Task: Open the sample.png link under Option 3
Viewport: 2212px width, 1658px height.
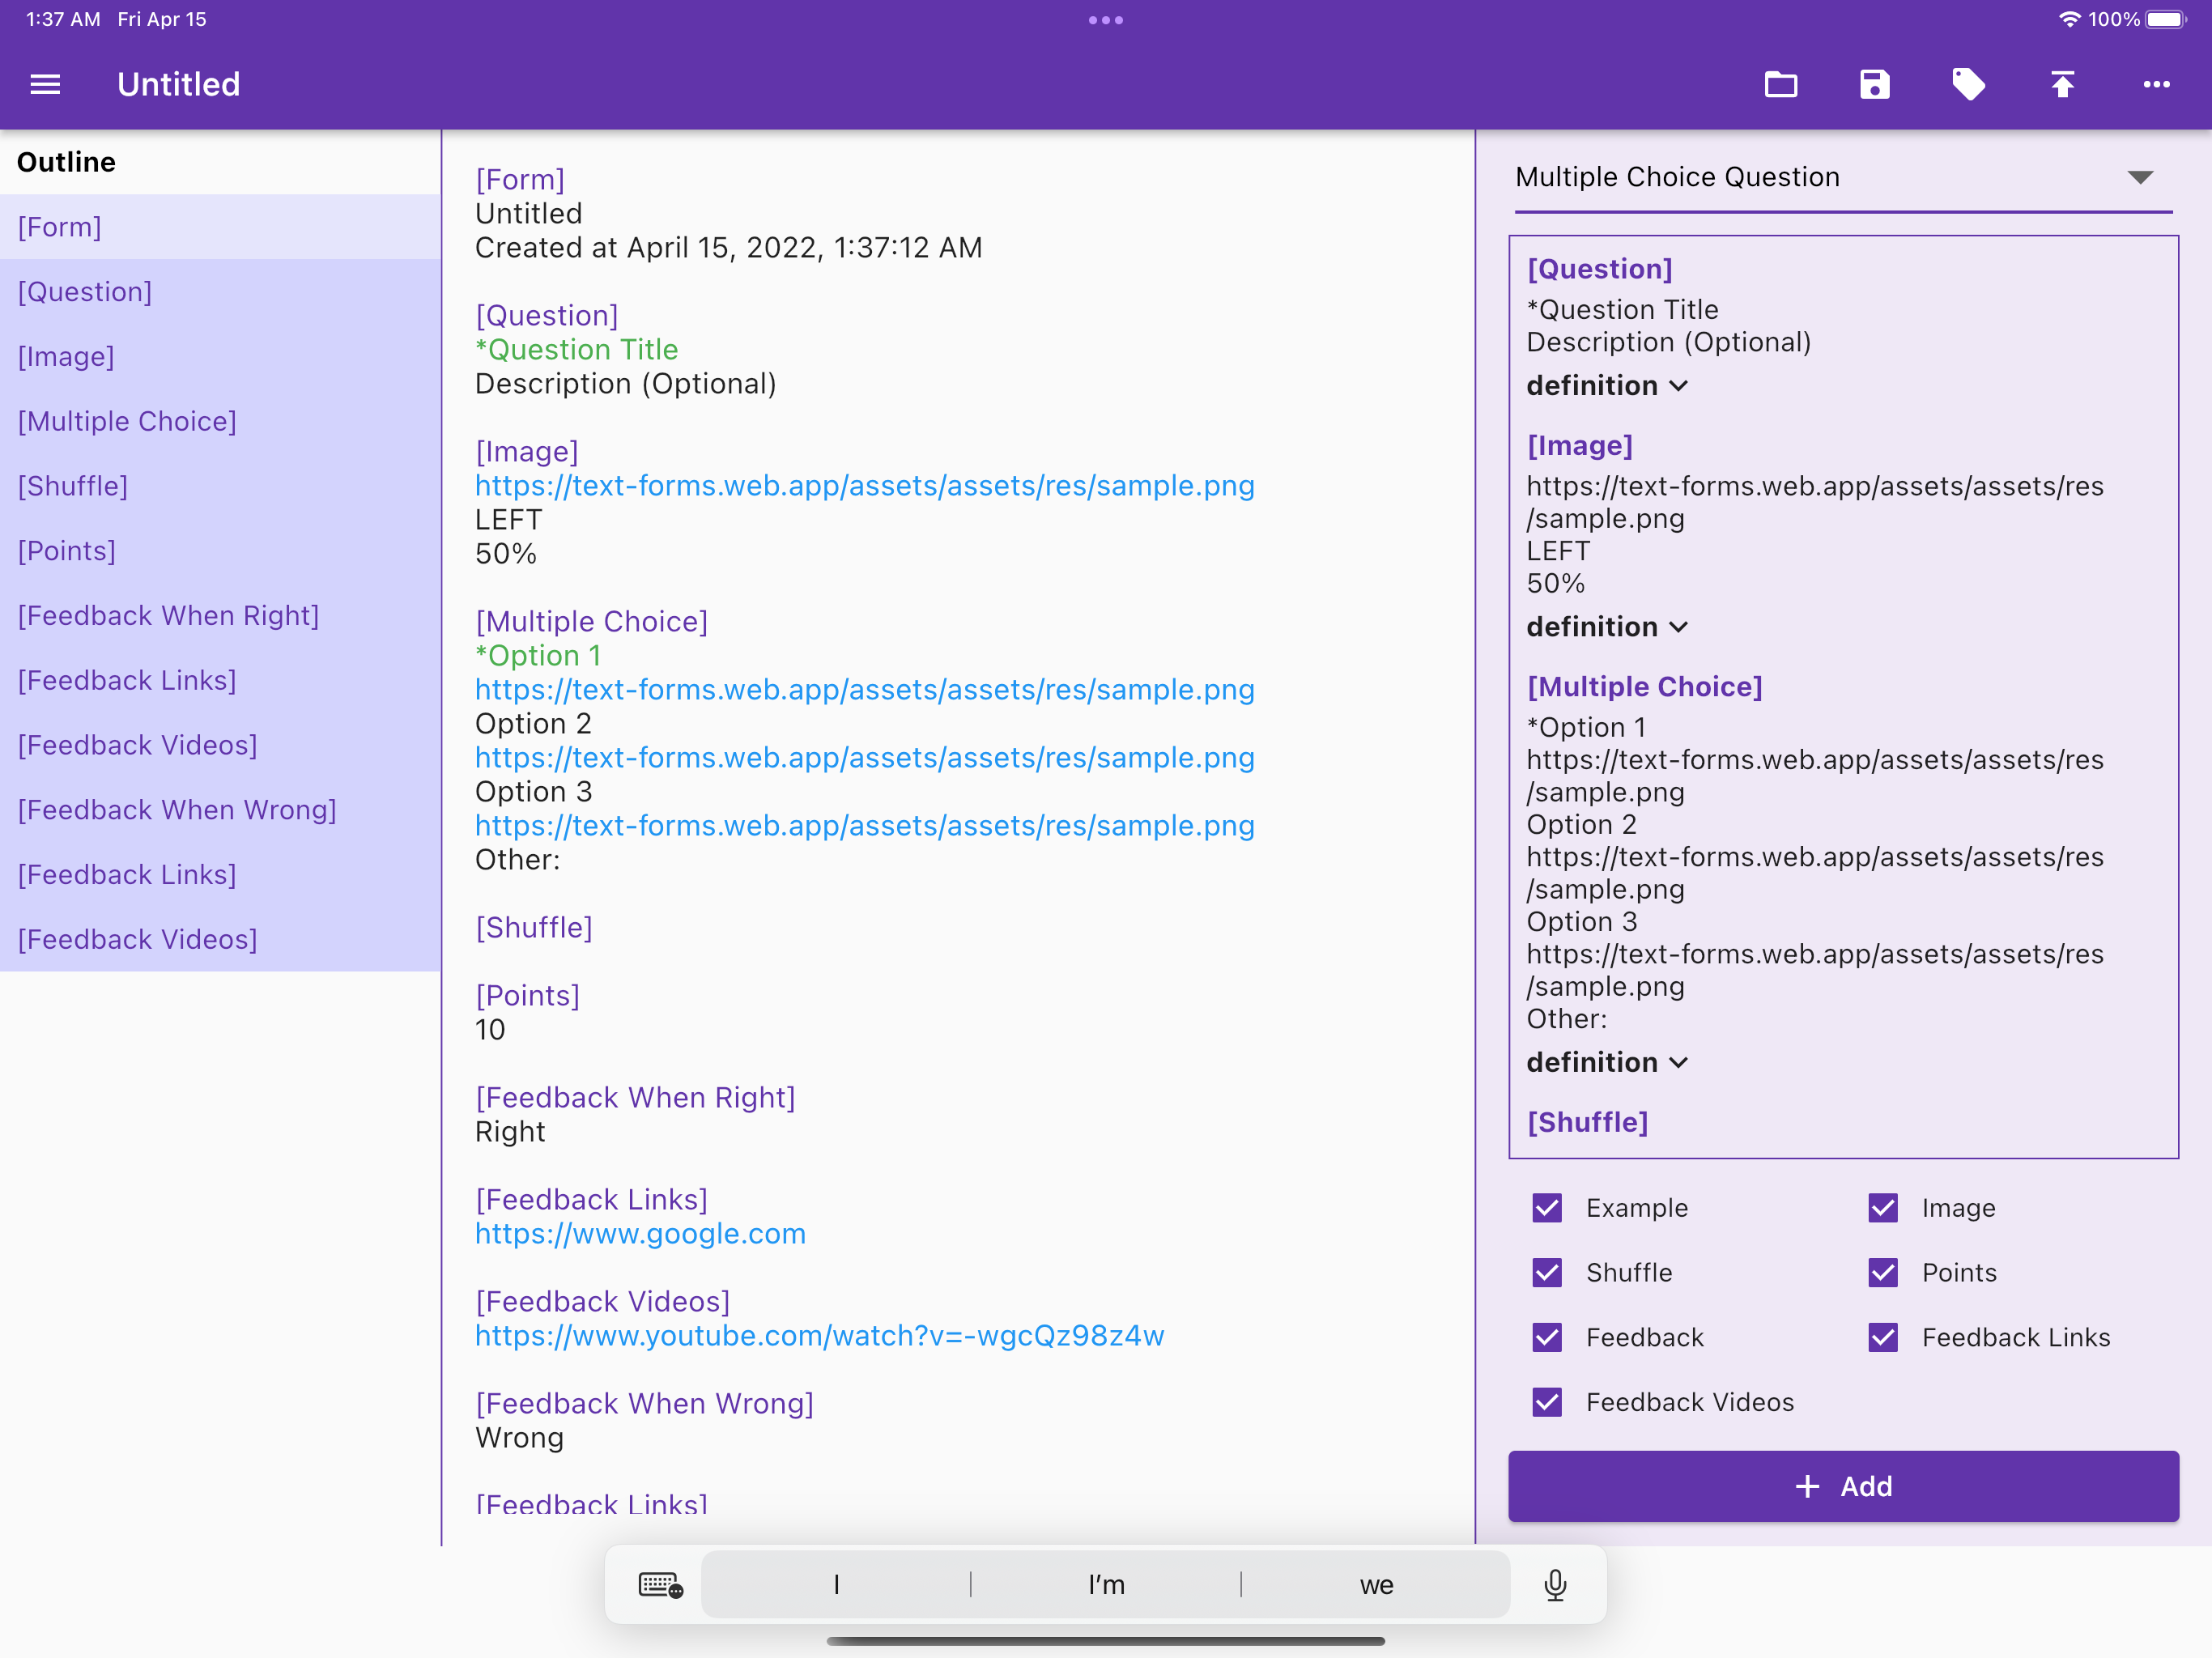Action: (864, 826)
